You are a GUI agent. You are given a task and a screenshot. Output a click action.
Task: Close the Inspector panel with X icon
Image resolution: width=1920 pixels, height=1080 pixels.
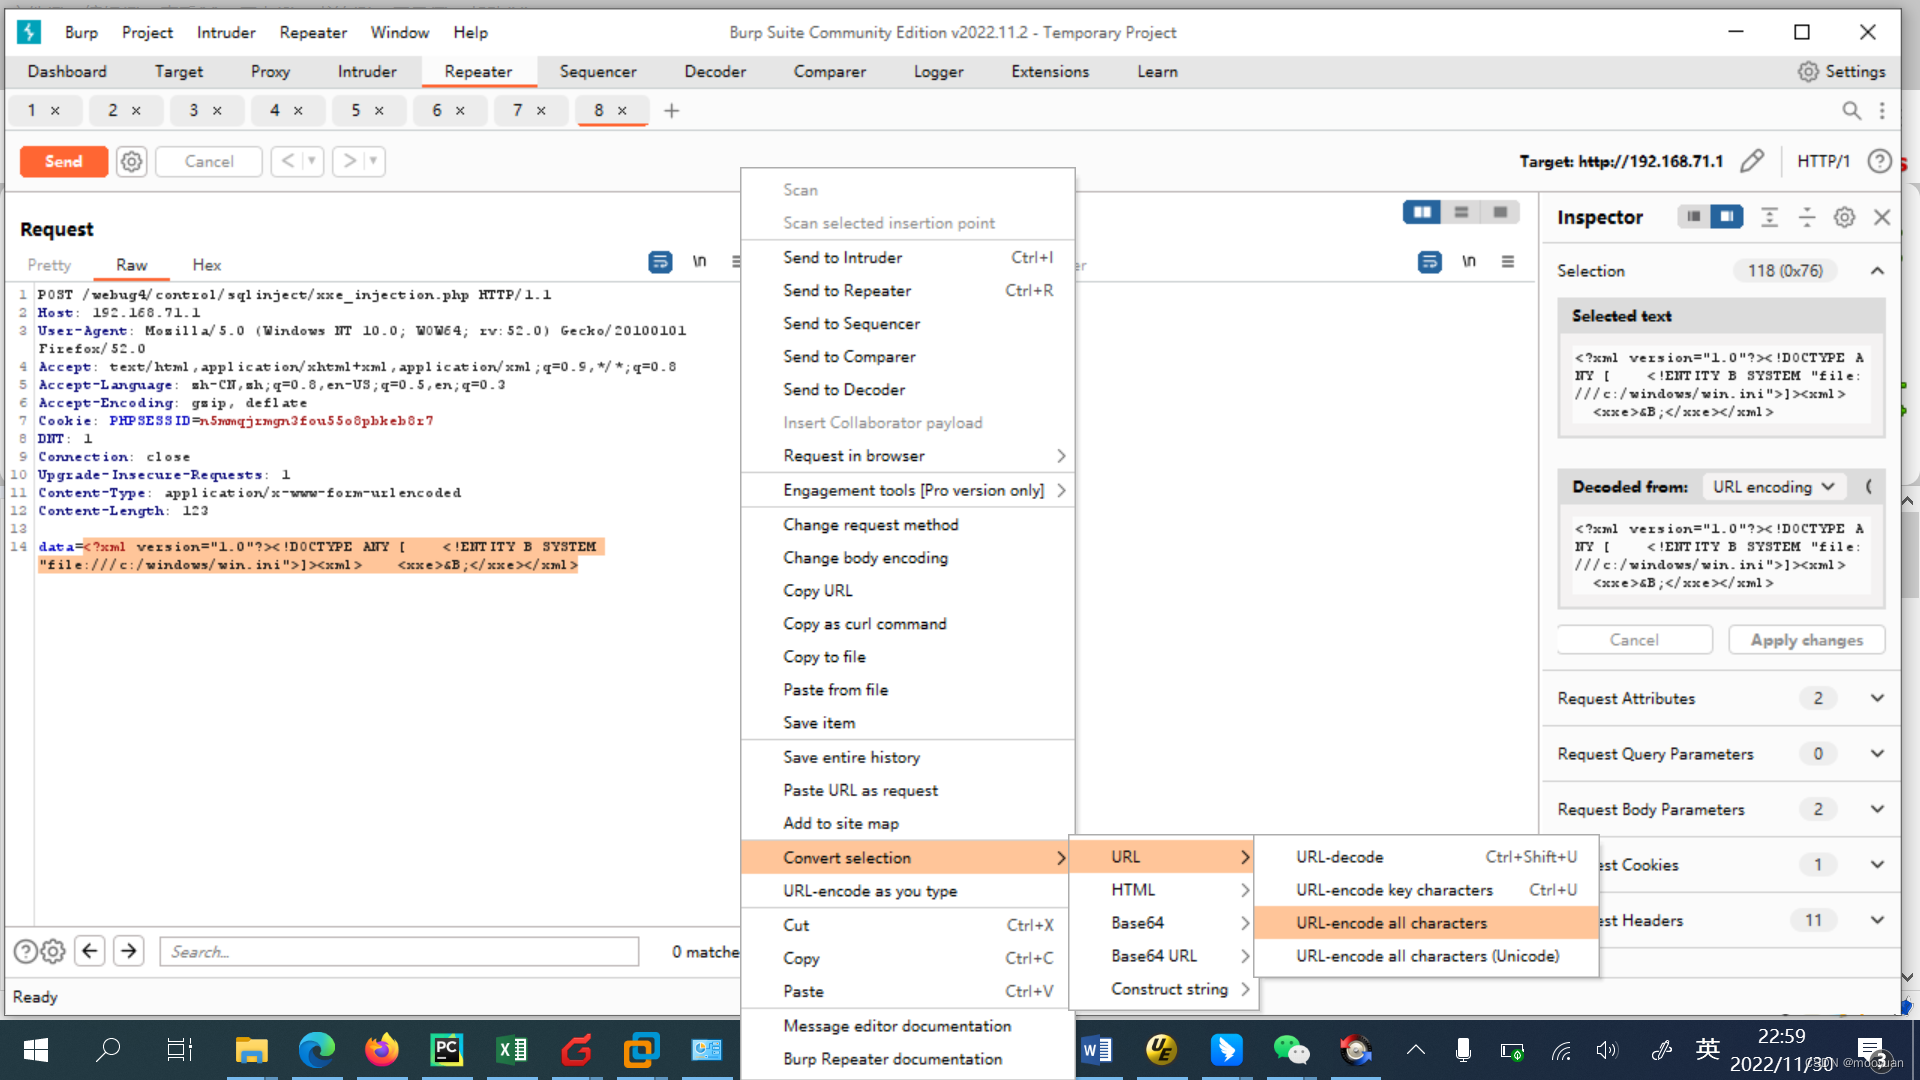[x=1882, y=217]
